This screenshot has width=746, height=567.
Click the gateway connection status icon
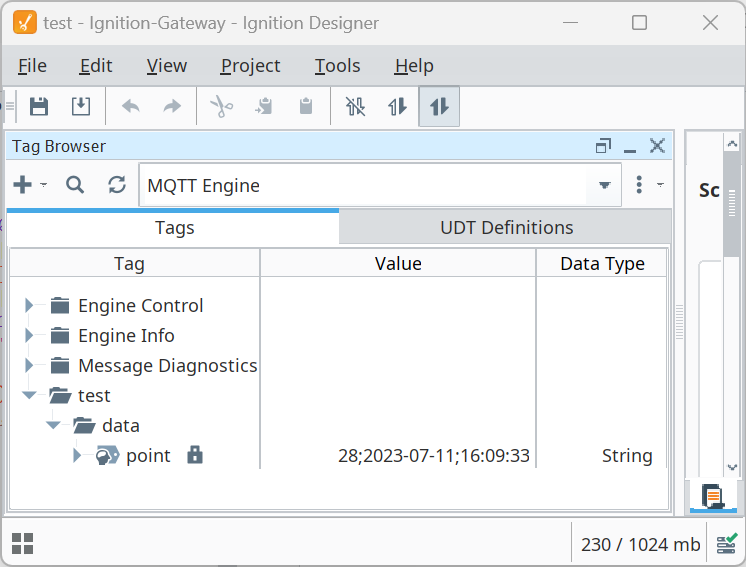point(726,543)
